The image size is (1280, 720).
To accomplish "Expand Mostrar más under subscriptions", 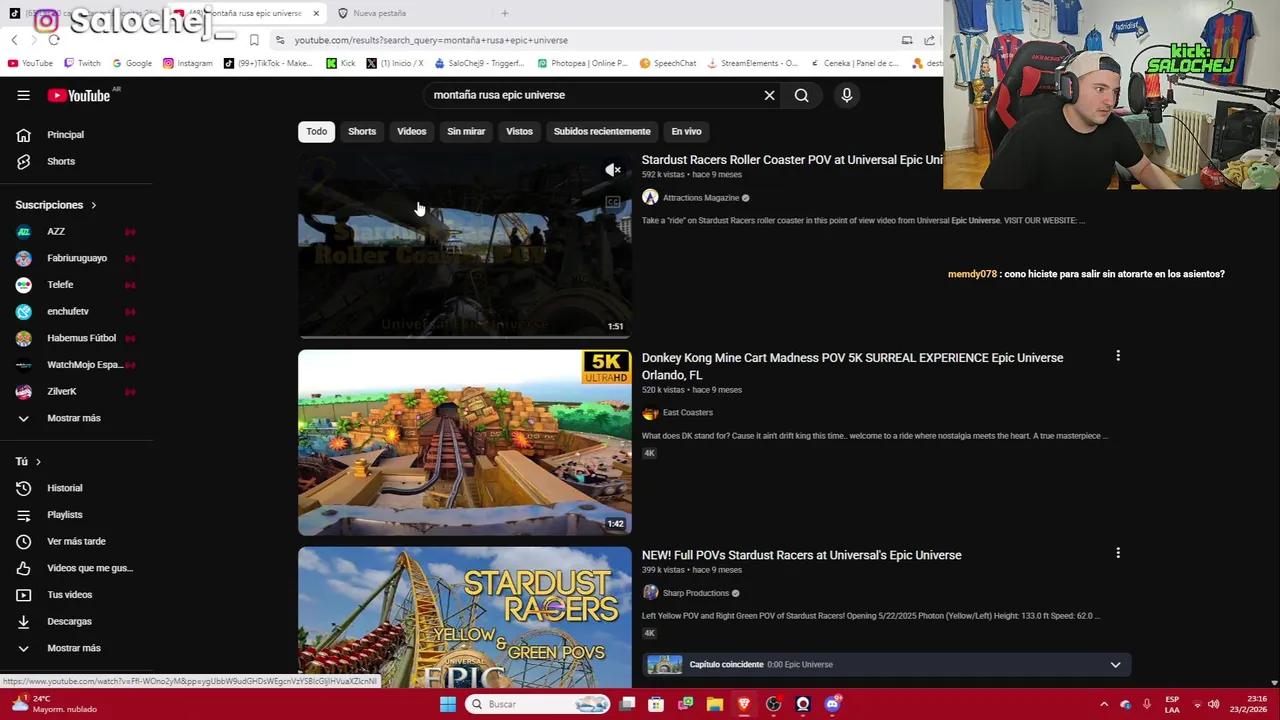I will click(x=76, y=418).
